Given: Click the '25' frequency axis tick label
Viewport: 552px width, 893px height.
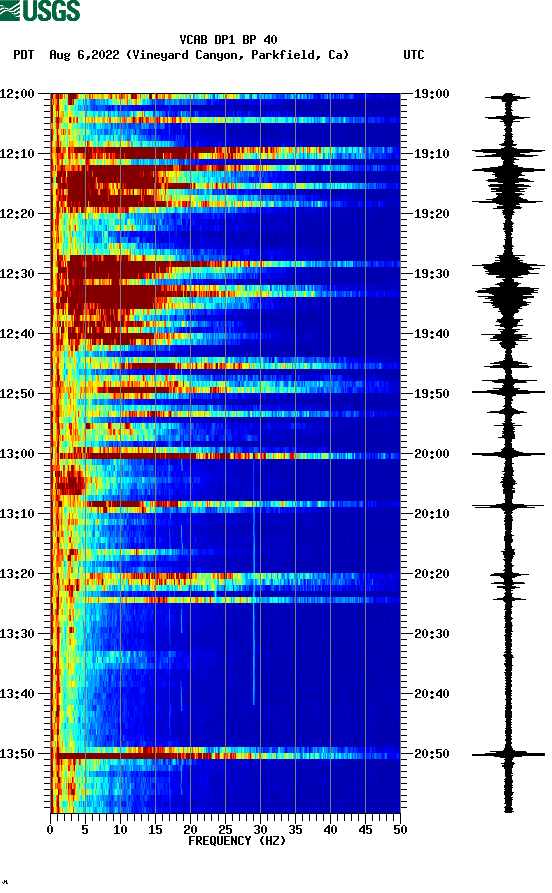Looking at the screenshot, I should click(x=225, y=830).
